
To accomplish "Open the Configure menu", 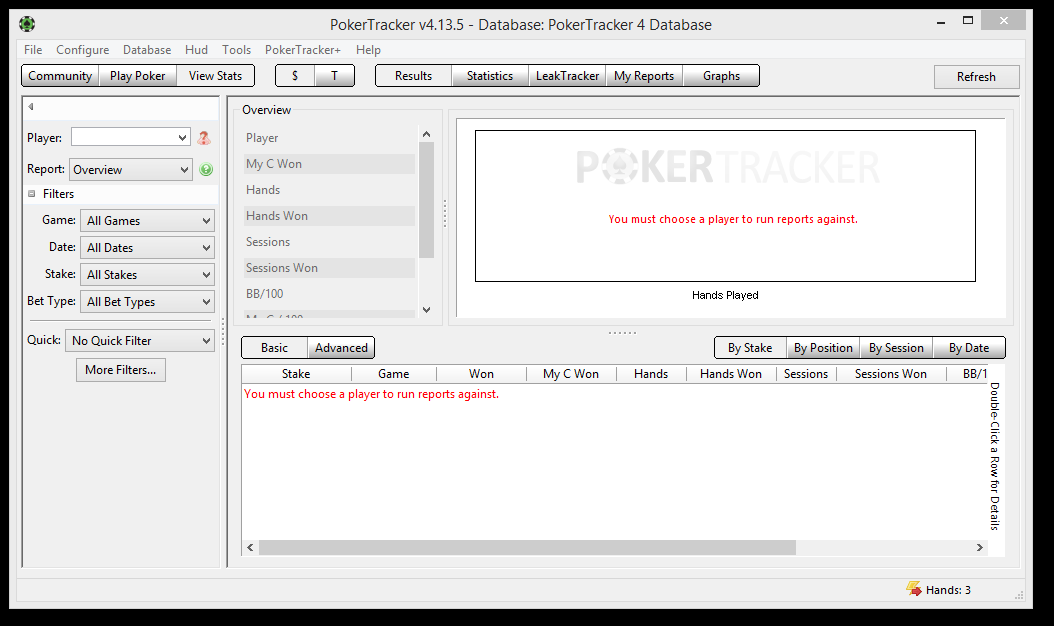I will (83, 50).
